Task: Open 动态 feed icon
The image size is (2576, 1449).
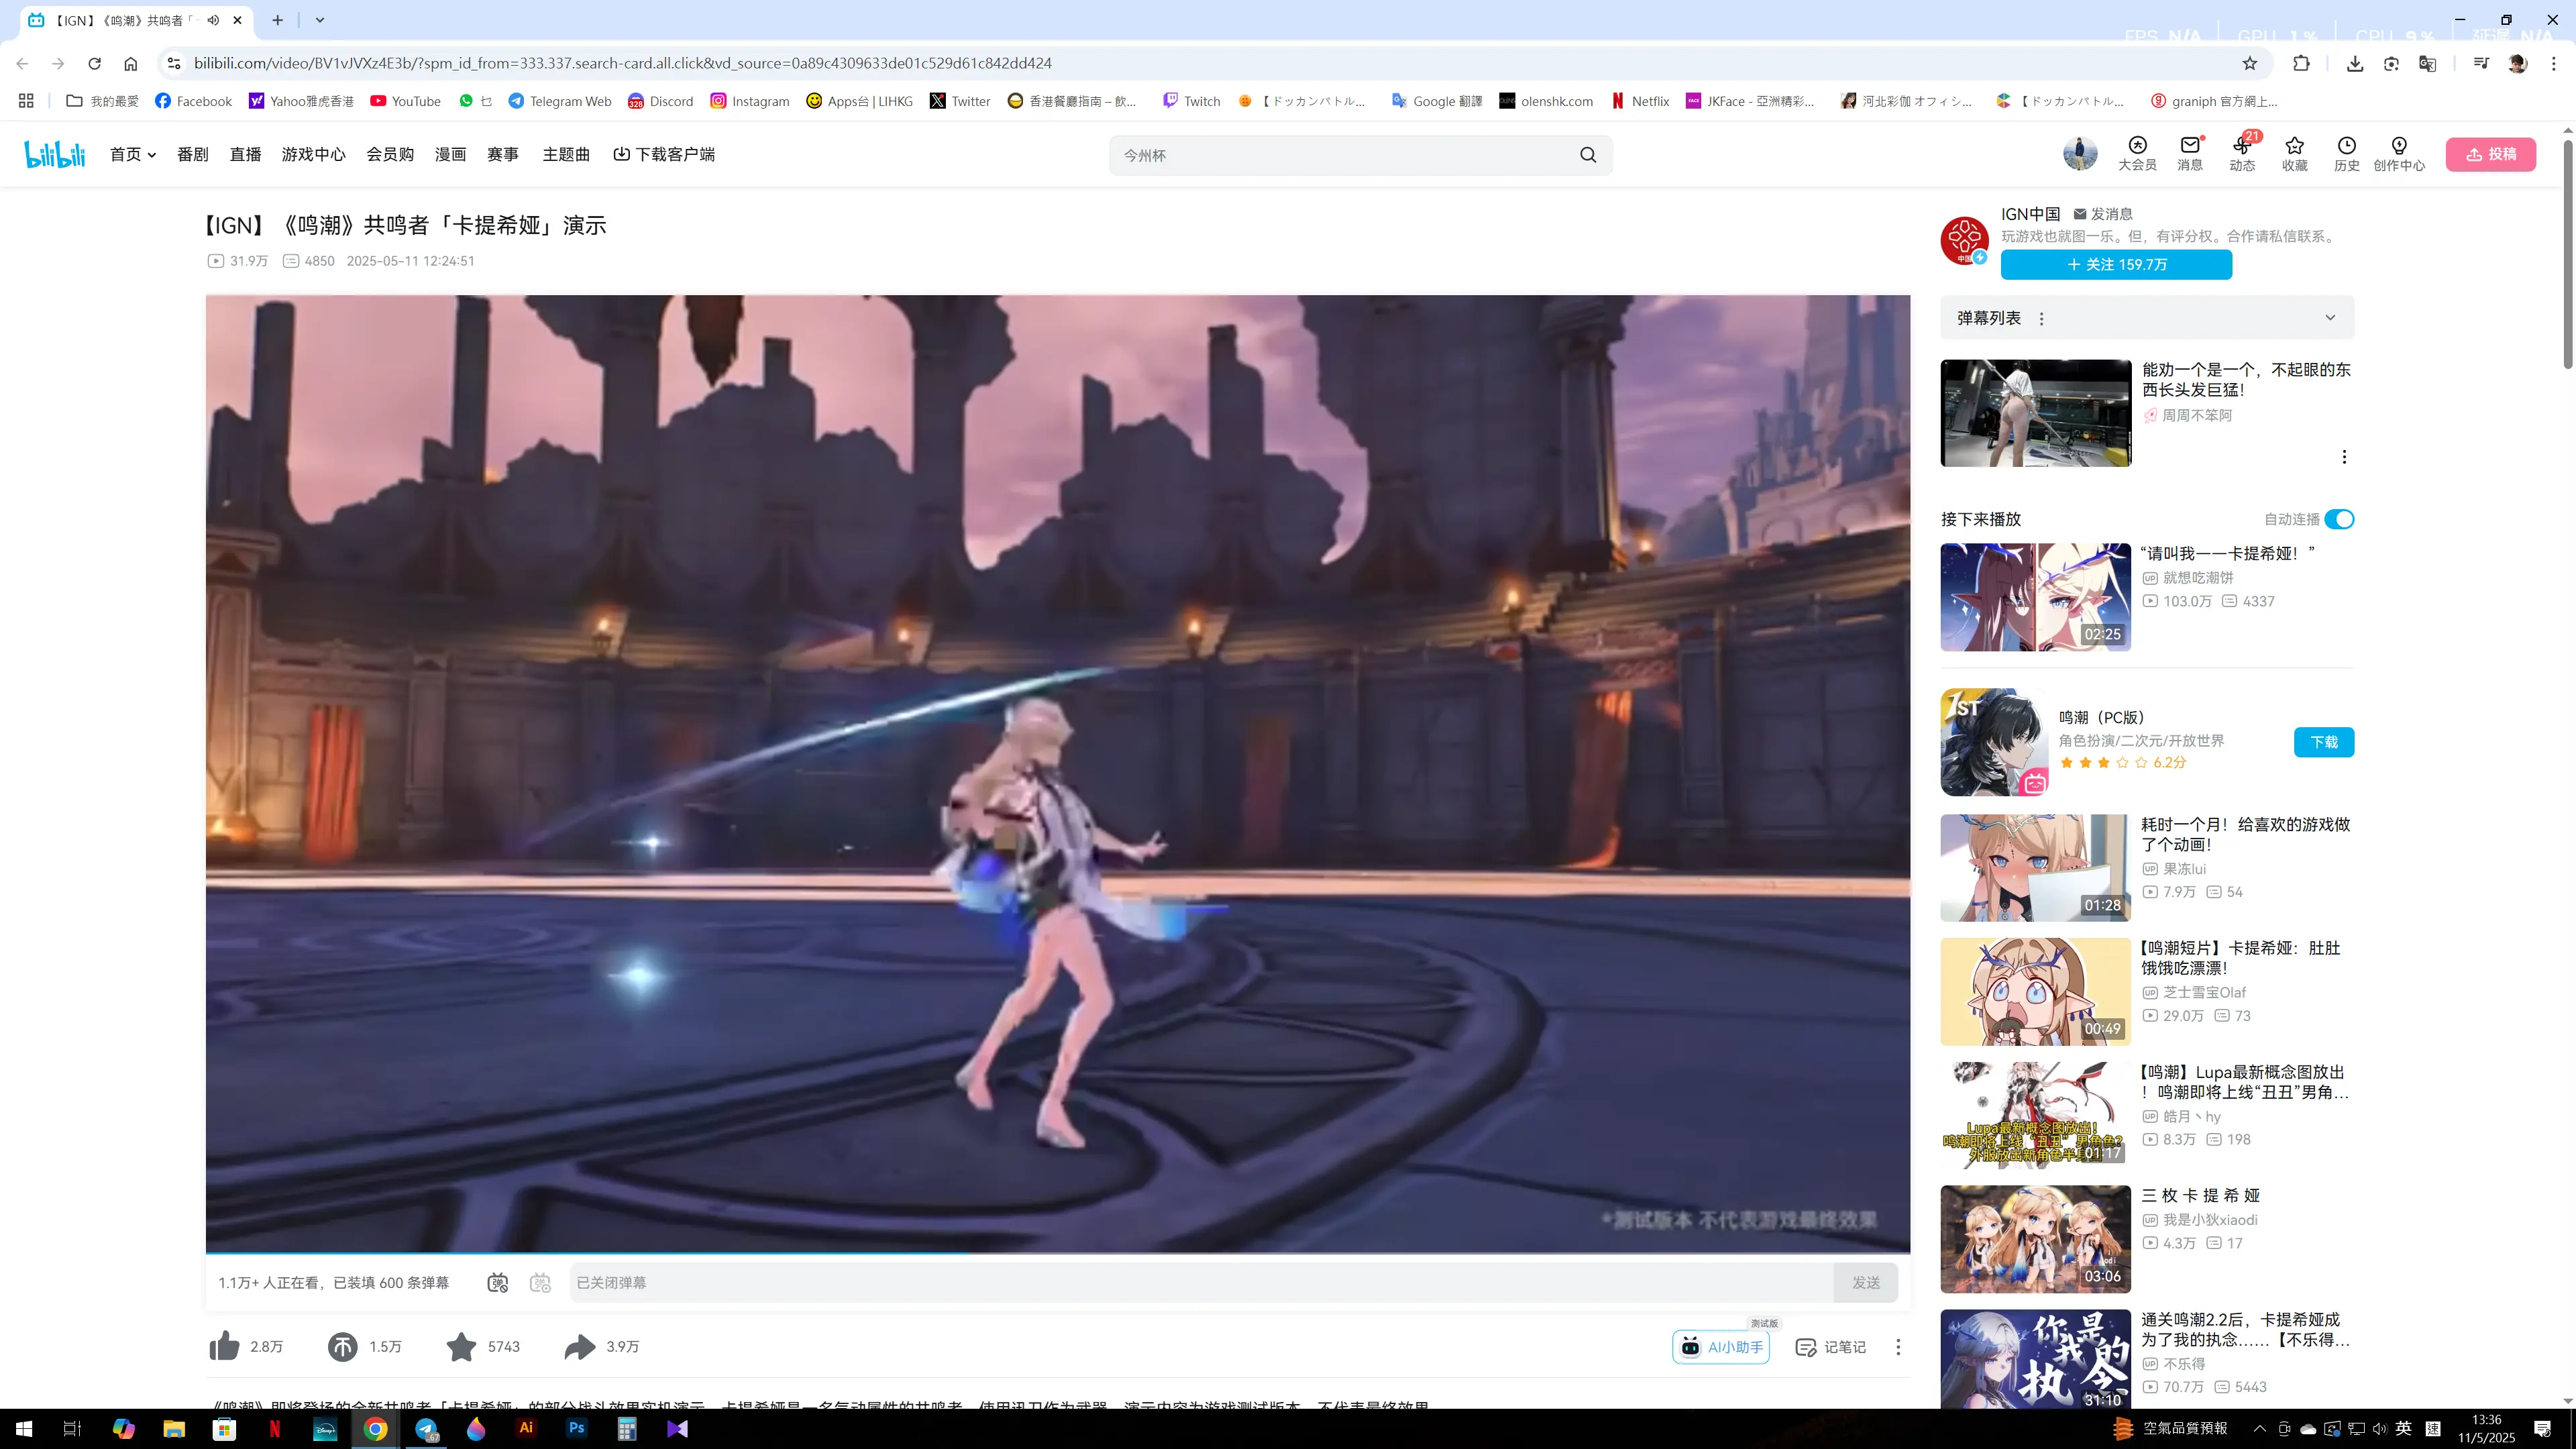Action: click(2242, 153)
